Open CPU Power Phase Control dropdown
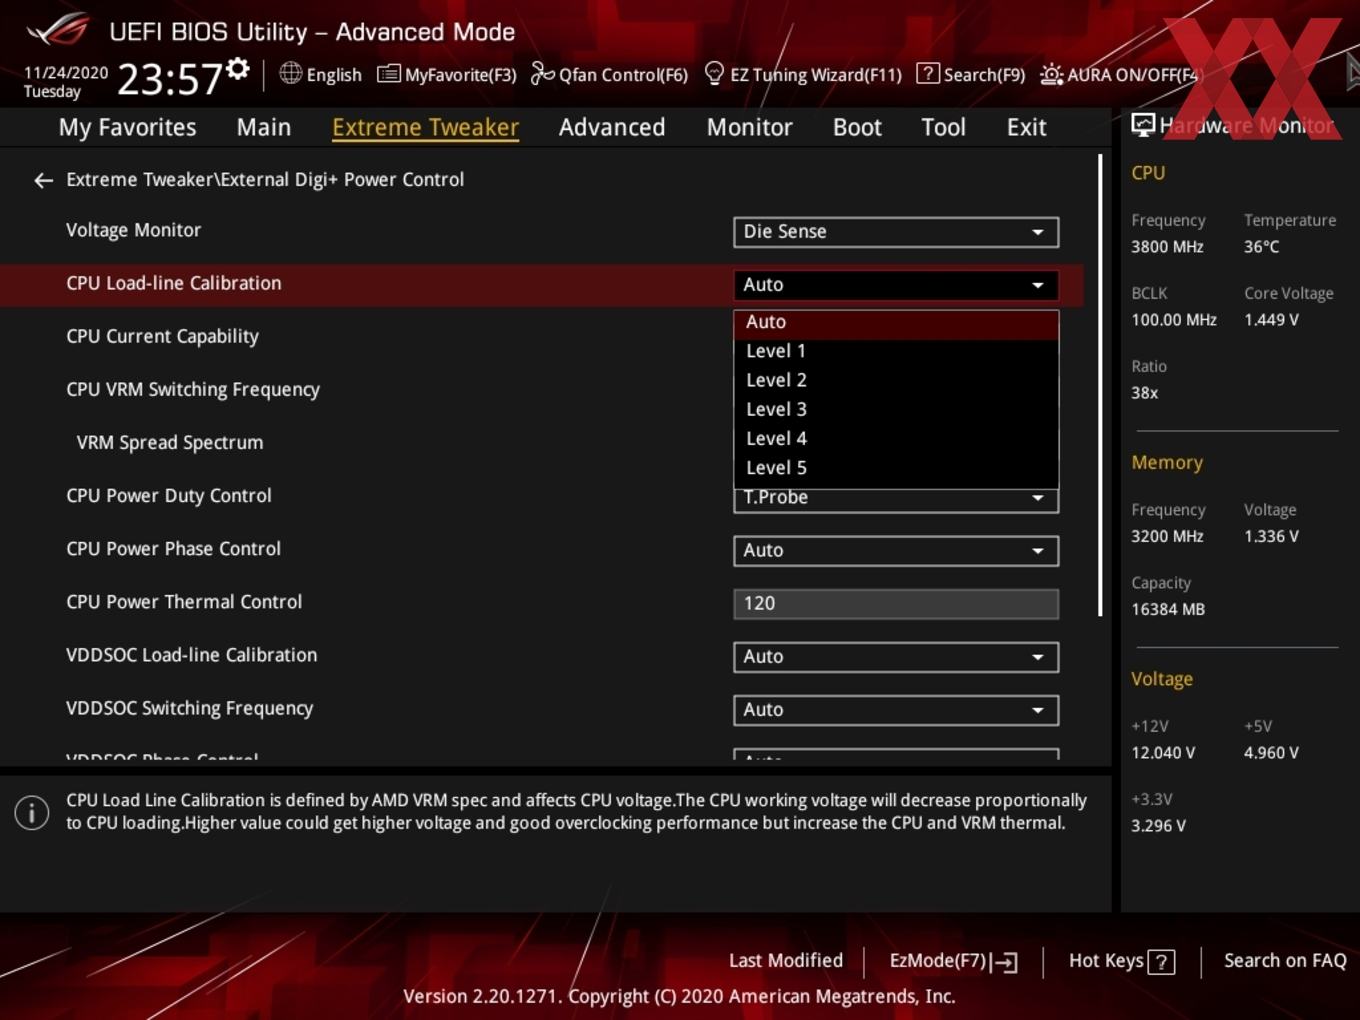The height and width of the screenshot is (1020, 1360). tap(896, 551)
